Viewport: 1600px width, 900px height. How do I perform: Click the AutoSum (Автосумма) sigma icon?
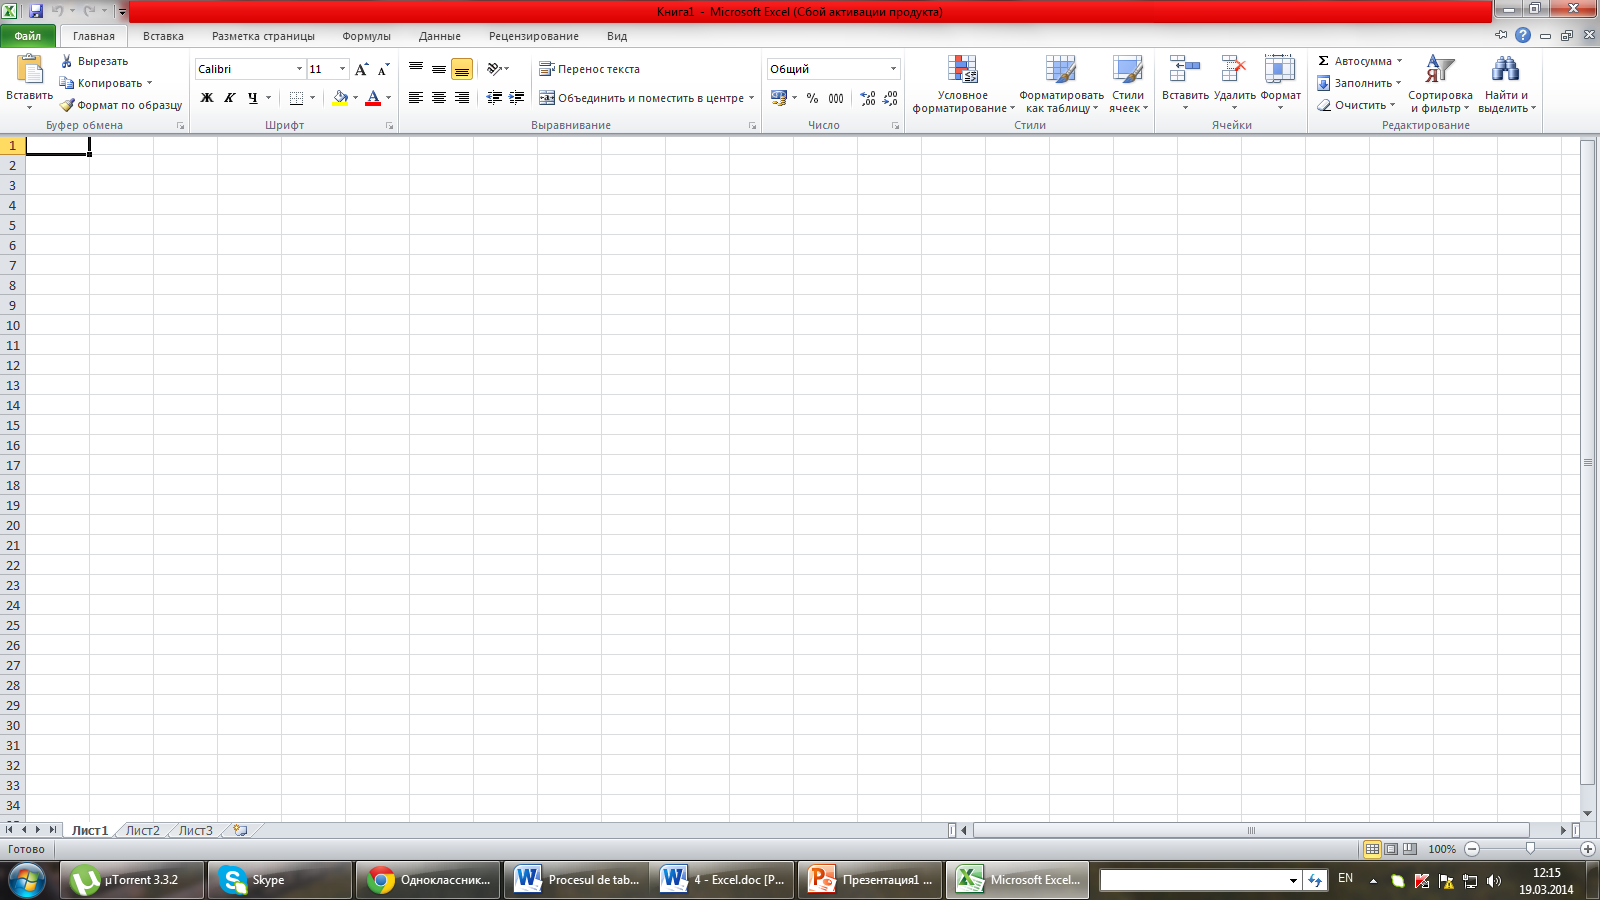pyautogui.click(x=1323, y=61)
